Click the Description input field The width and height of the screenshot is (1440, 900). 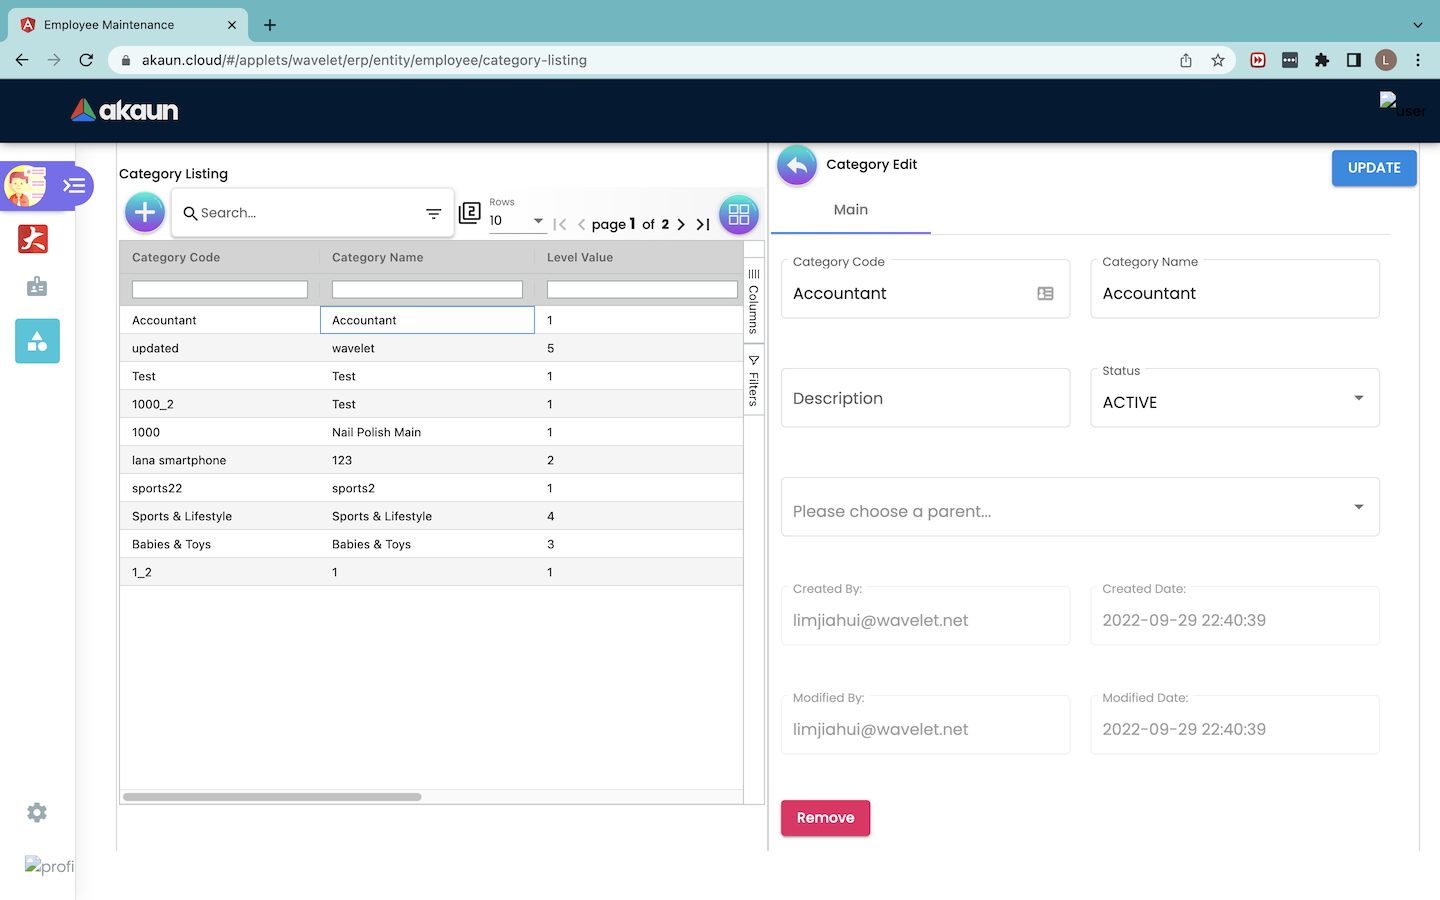point(925,398)
